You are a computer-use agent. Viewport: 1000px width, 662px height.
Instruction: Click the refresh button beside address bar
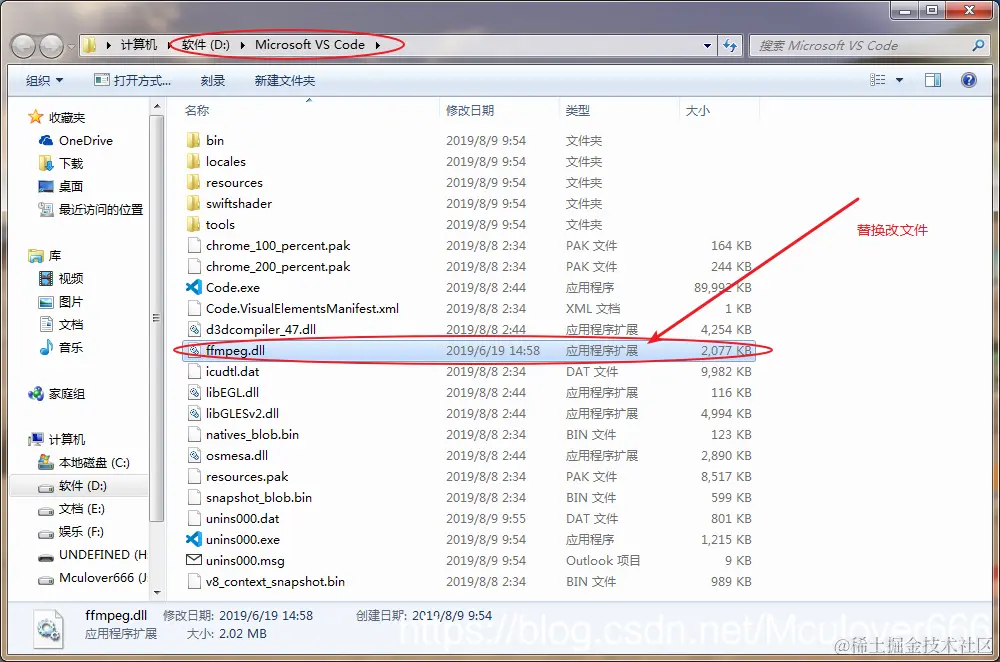730,45
